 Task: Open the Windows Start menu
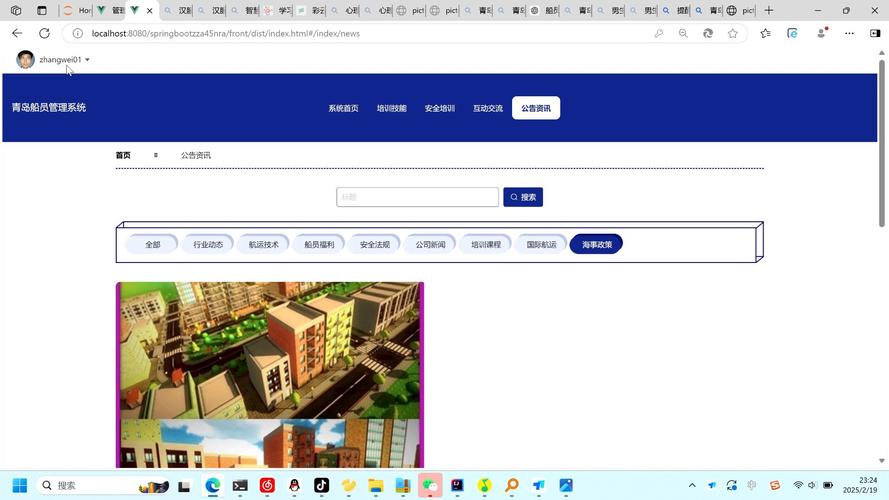click(19, 486)
